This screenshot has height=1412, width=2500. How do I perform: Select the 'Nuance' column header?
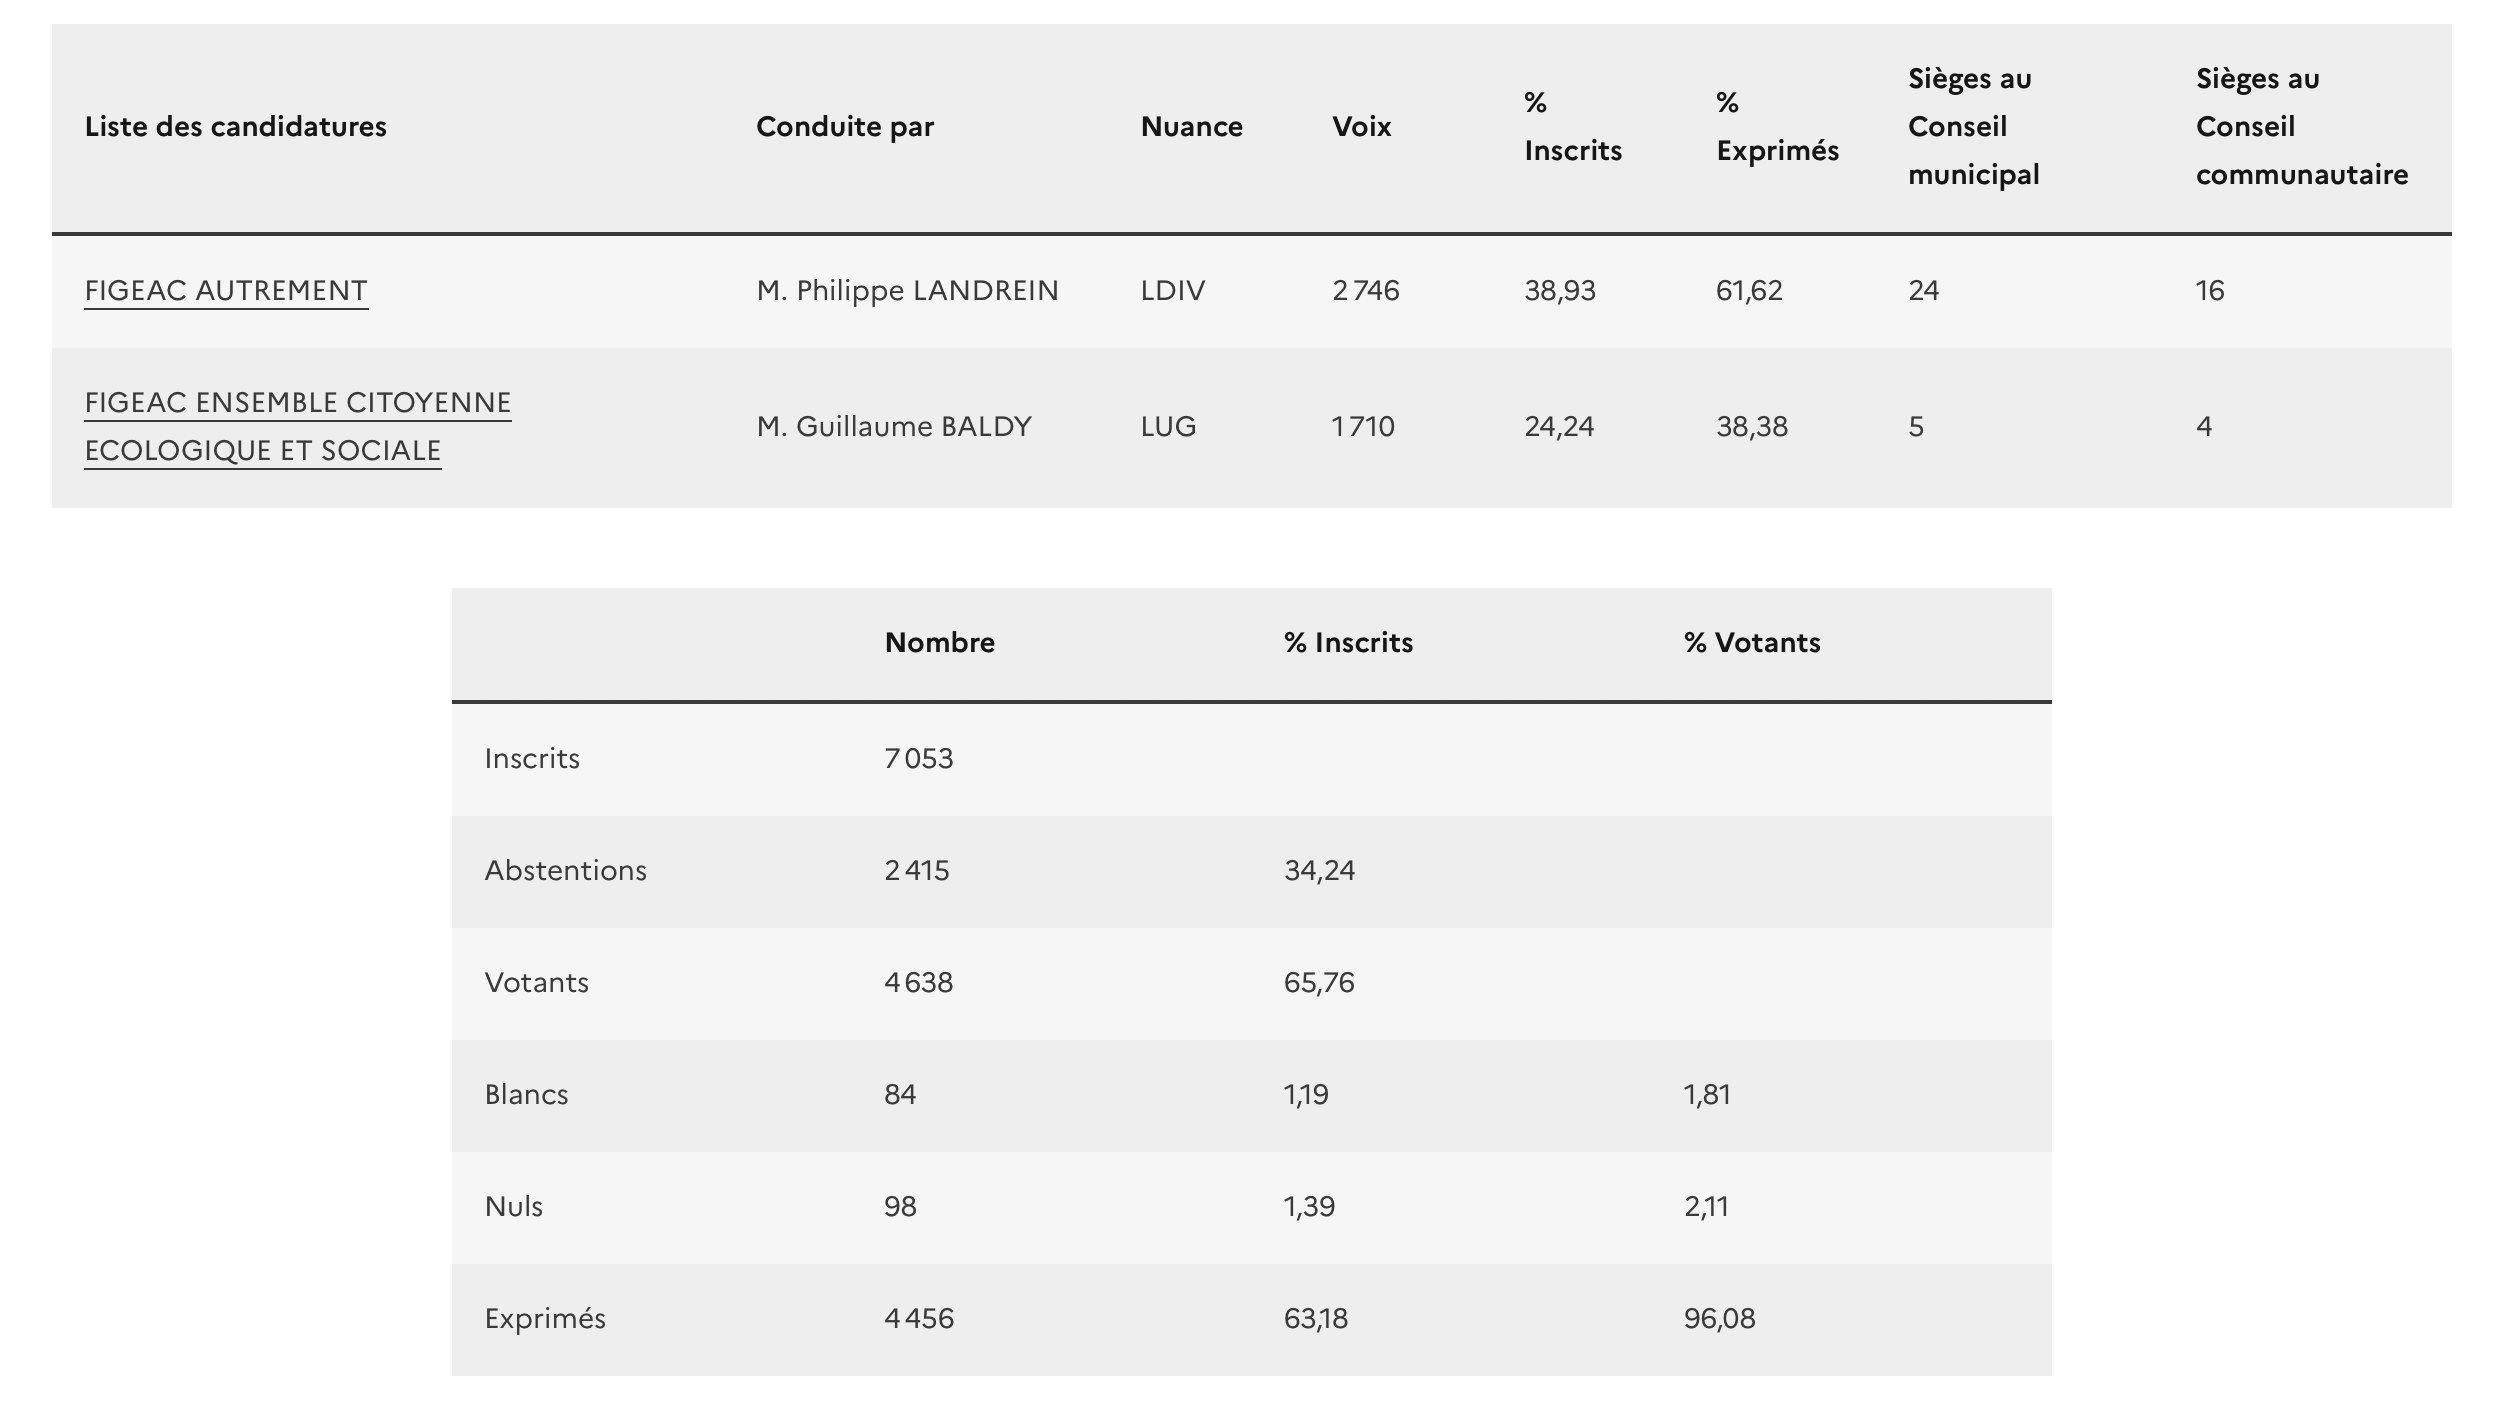[1191, 127]
